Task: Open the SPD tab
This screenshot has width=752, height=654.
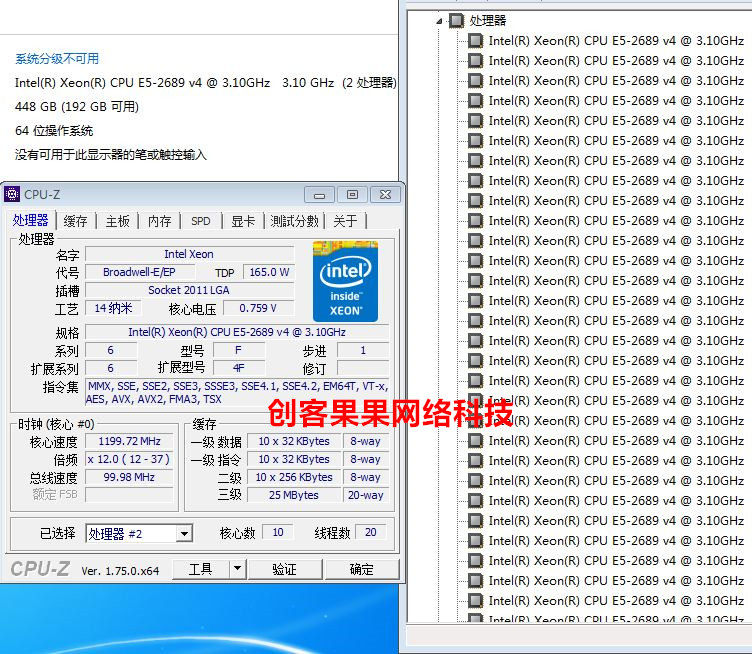Action: tap(200, 221)
